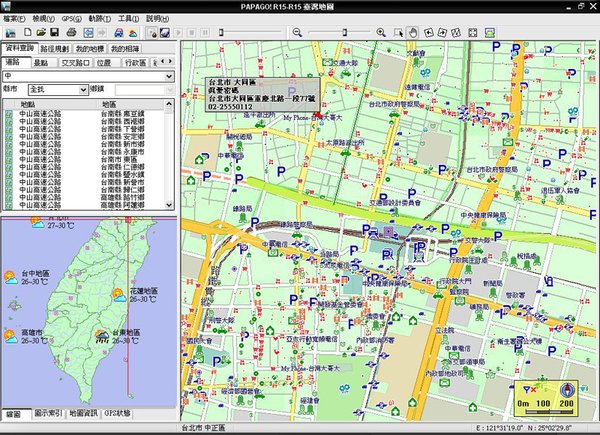600x435 pixels.
Task: Select the 交叉路口 search tab
Action: [x=74, y=61]
